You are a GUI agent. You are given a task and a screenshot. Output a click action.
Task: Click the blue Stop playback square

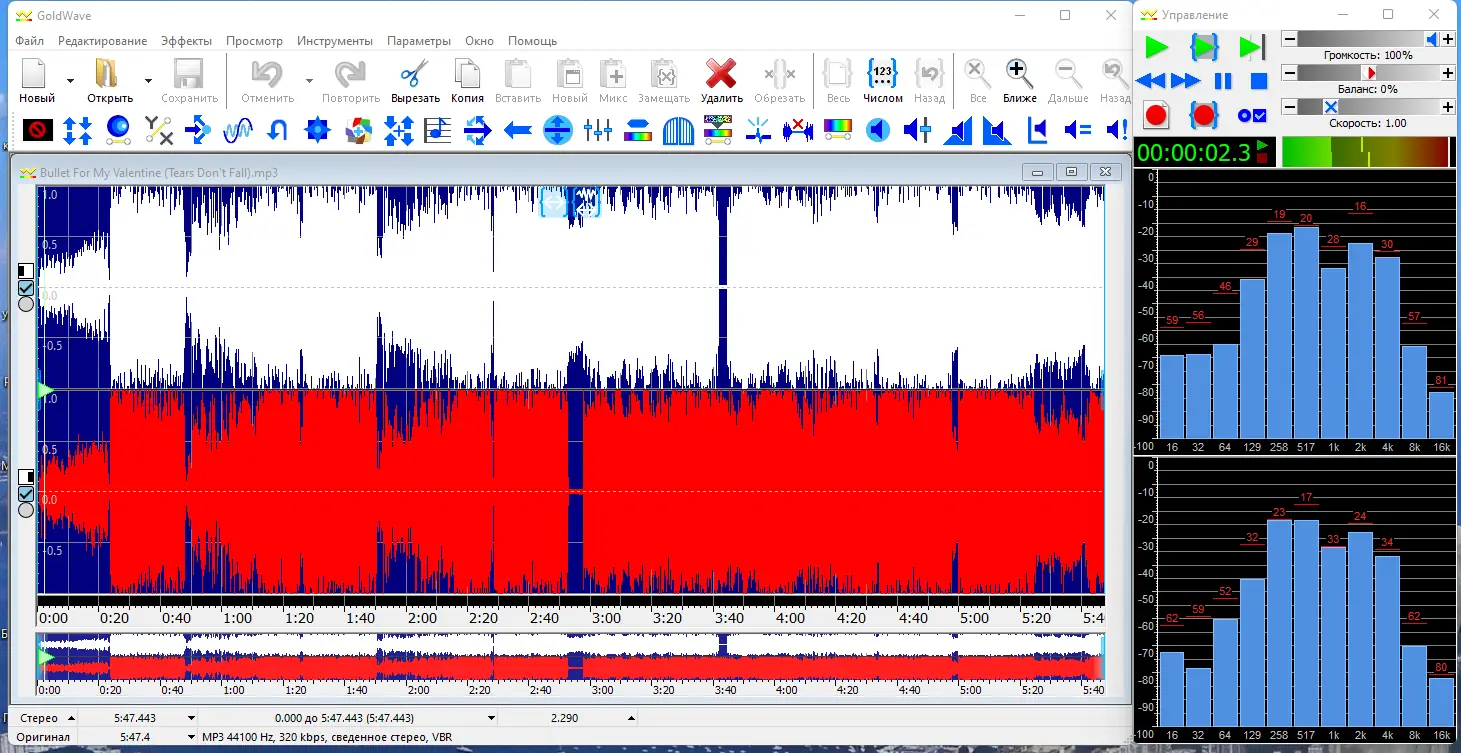tap(1259, 81)
